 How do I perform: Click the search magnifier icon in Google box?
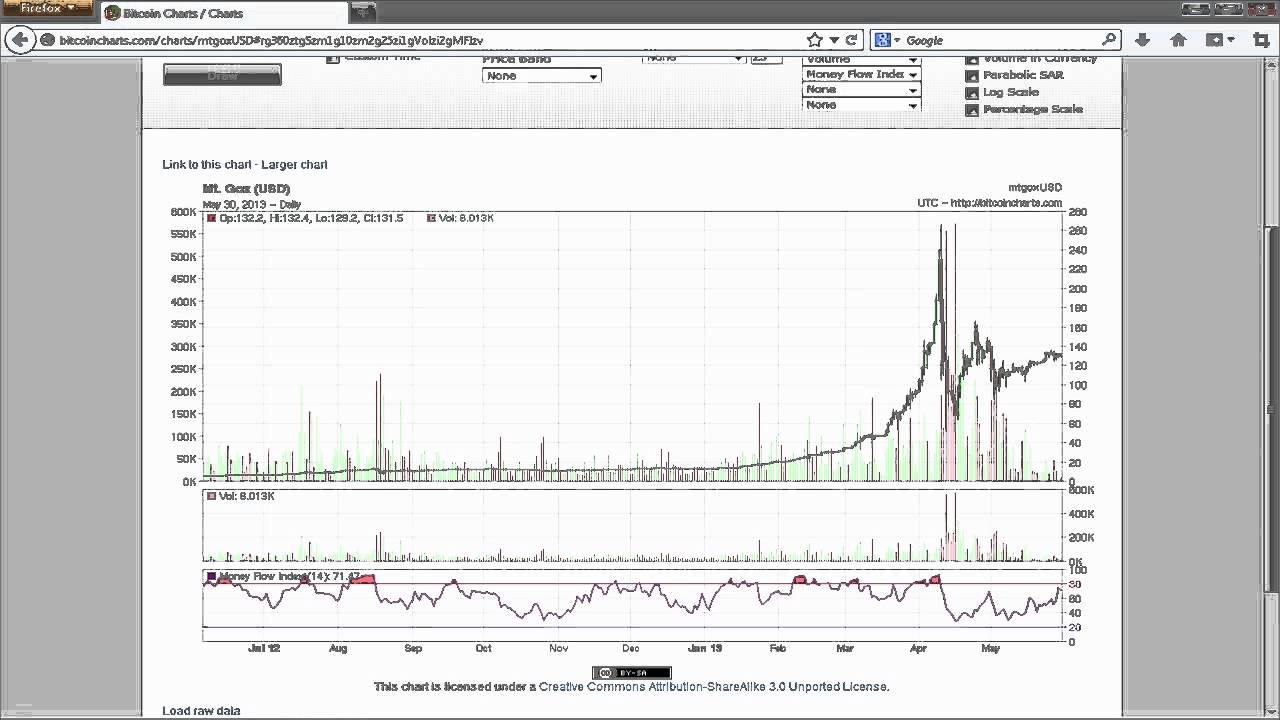pos(1108,40)
